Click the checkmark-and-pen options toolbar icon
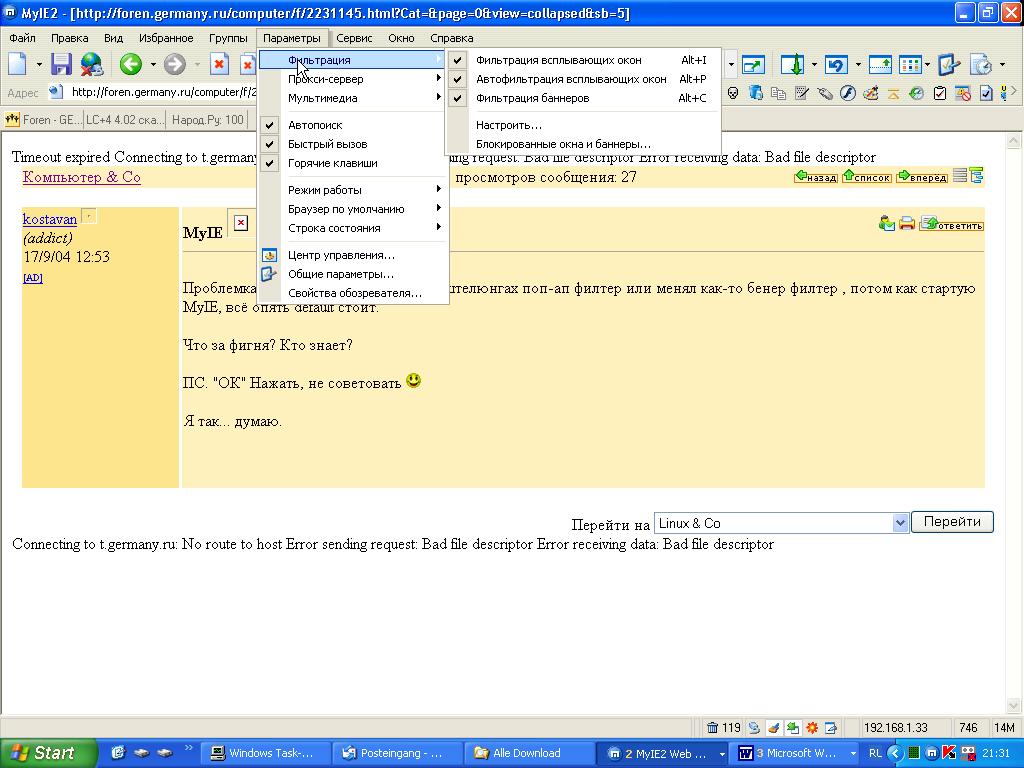The width and height of the screenshot is (1024, 768). click(948, 65)
